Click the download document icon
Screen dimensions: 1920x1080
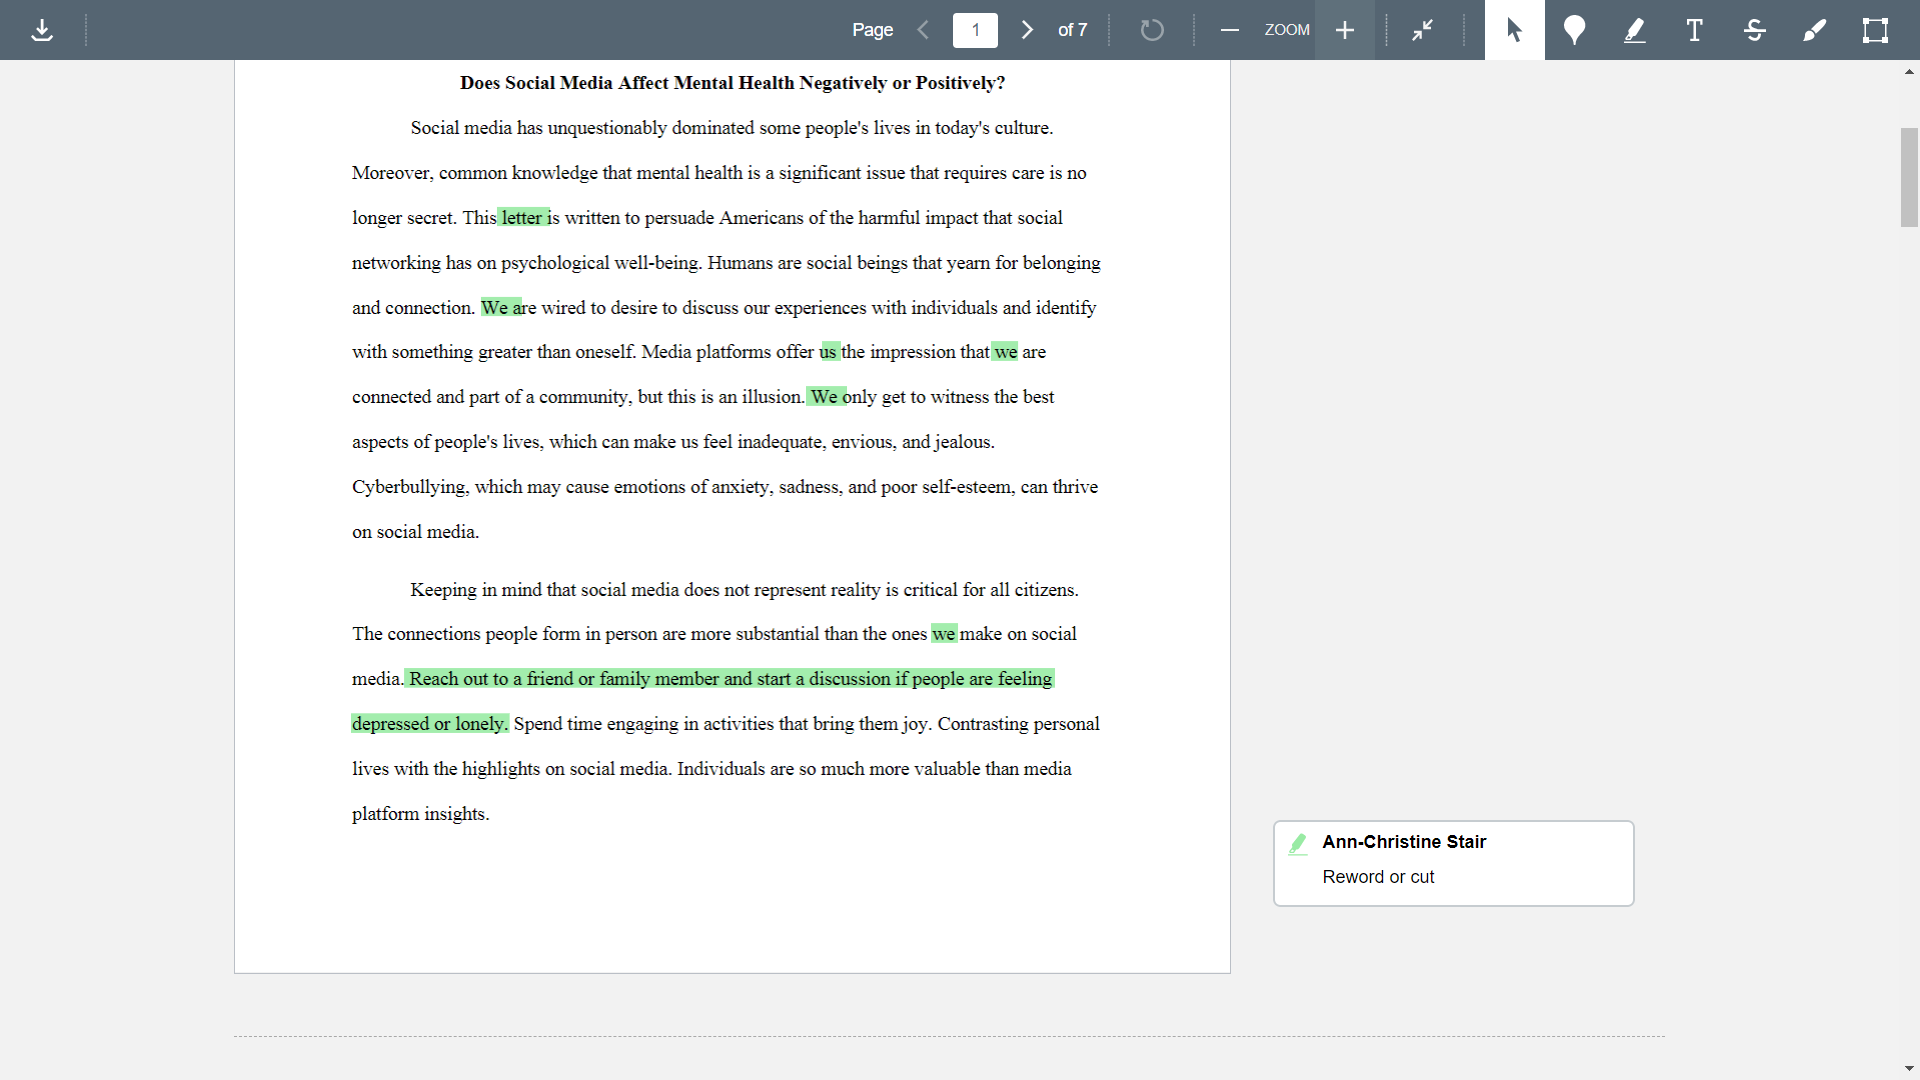[42, 30]
